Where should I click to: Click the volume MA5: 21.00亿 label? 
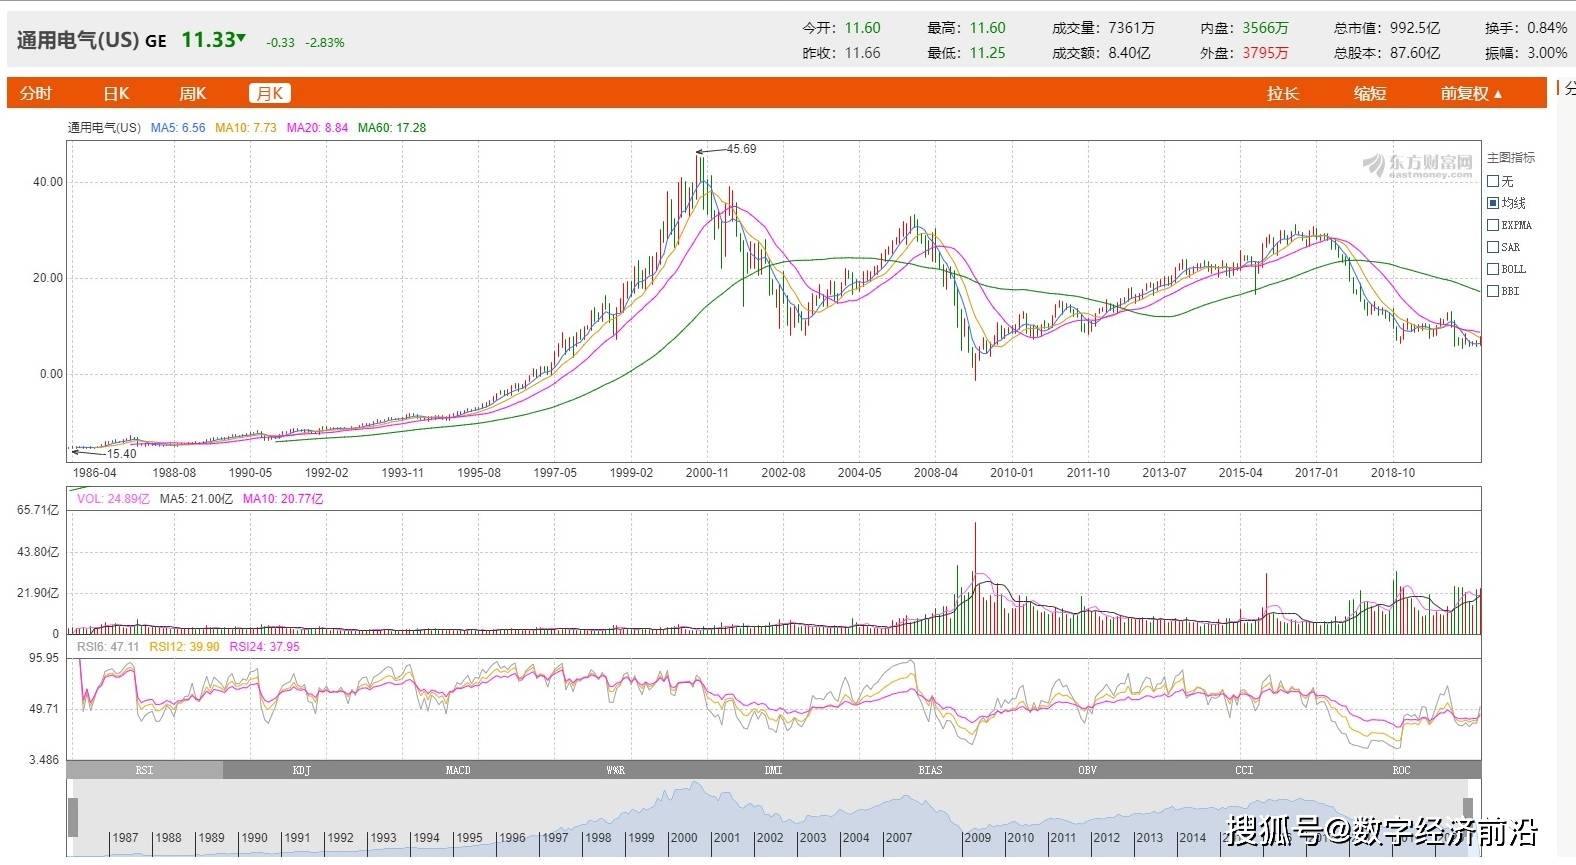click(x=196, y=499)
